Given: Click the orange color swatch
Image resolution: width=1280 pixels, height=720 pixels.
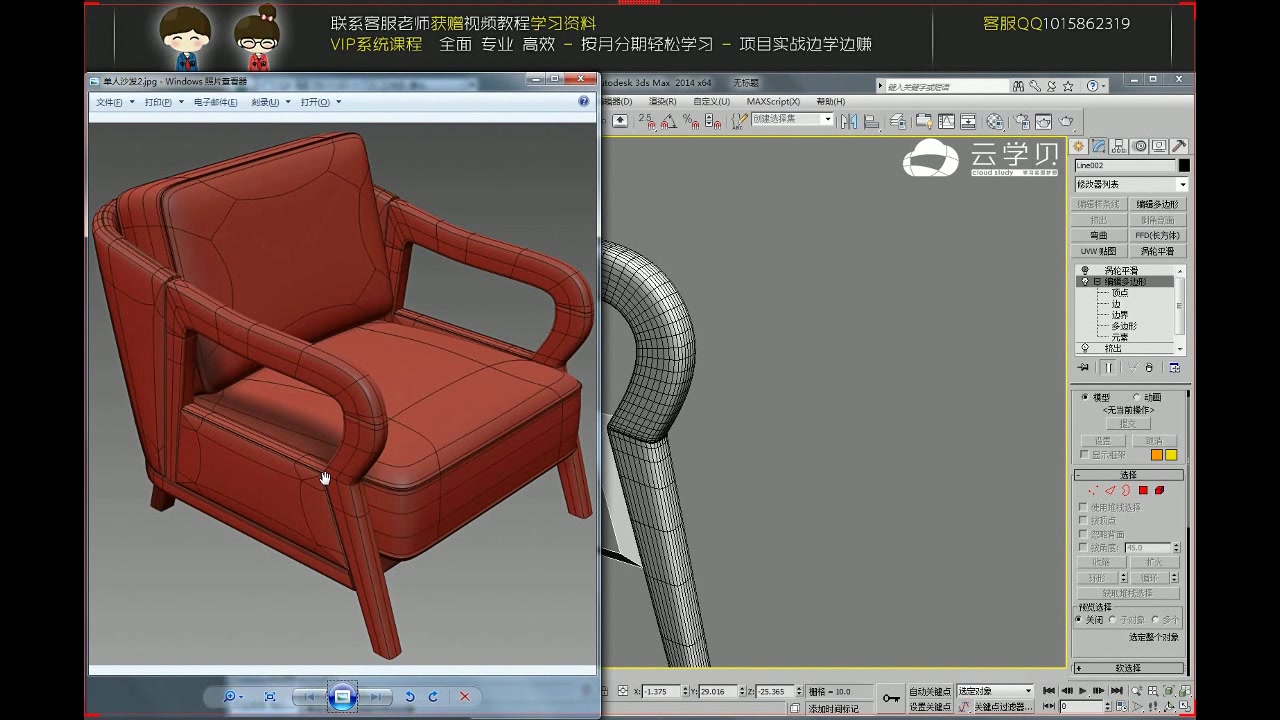Looking at the screenshot, I should pyautogui.click(x=1157, y=455).
